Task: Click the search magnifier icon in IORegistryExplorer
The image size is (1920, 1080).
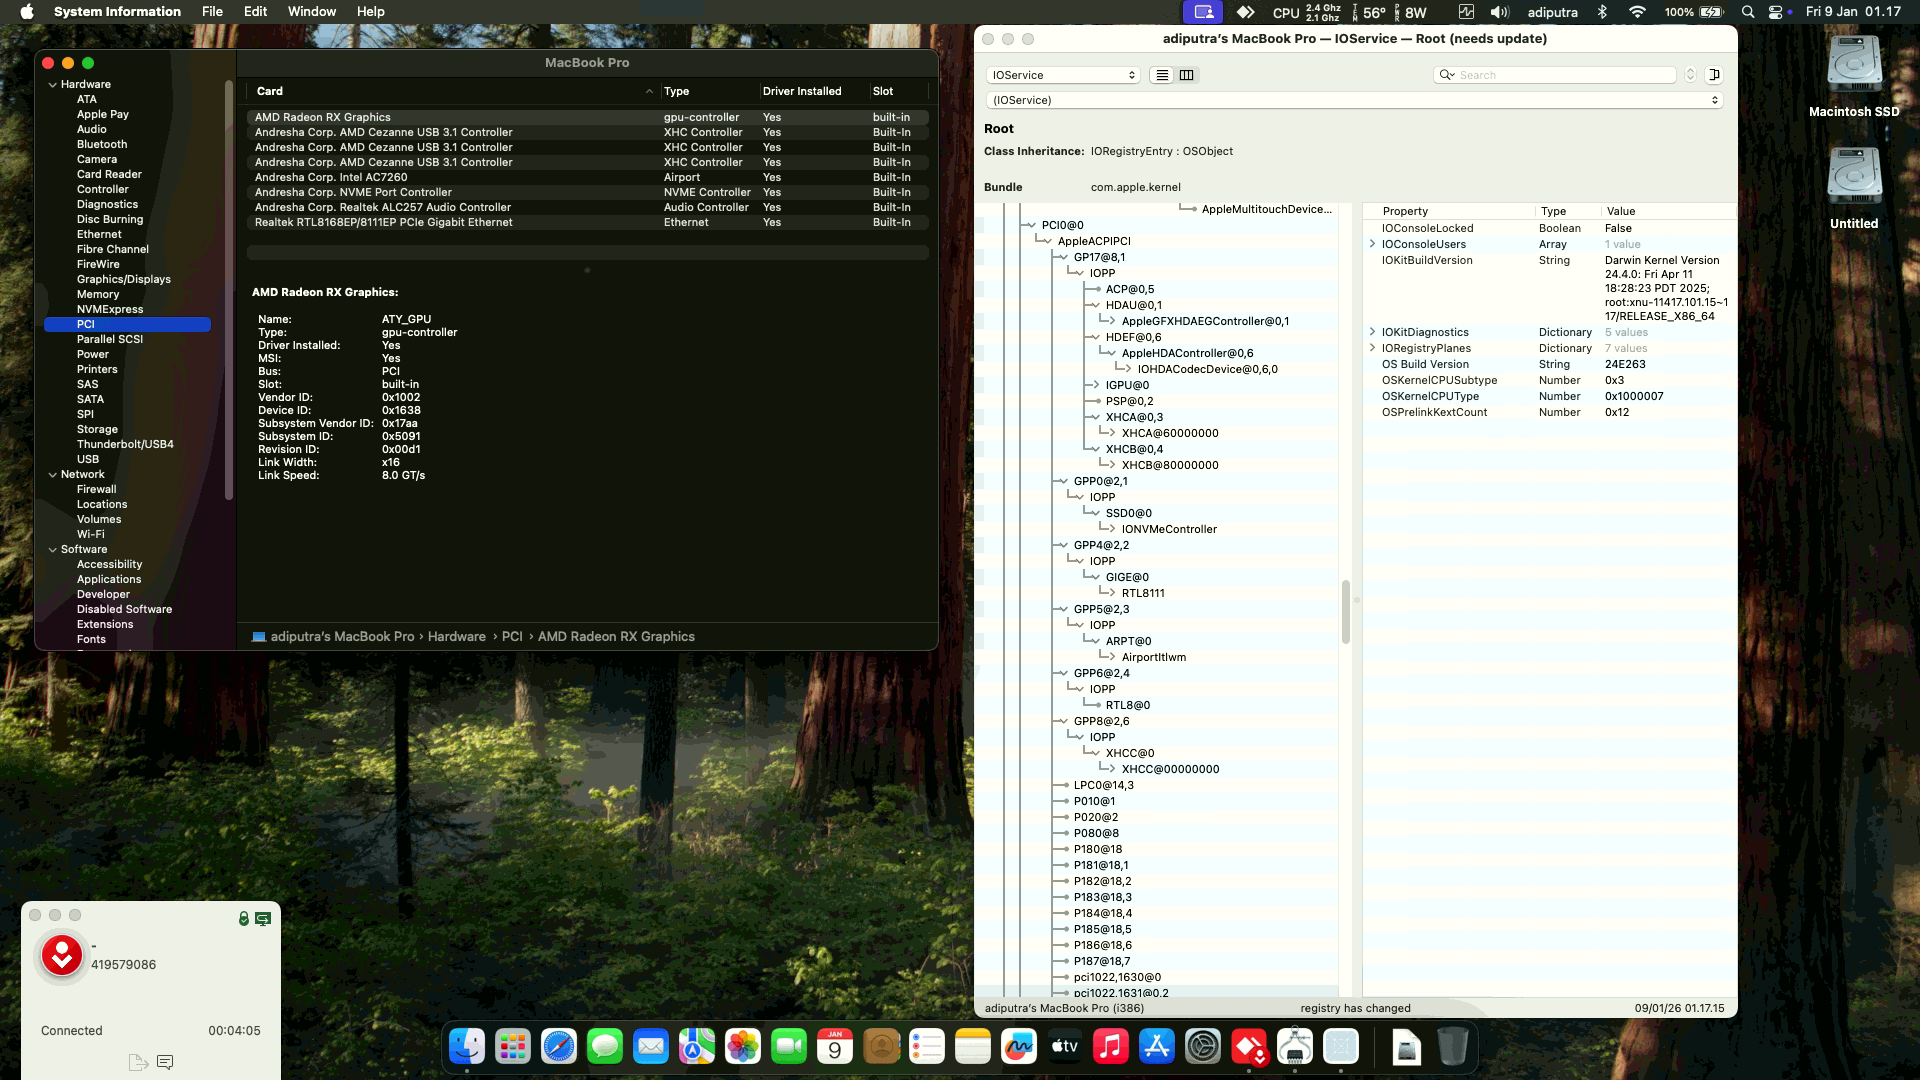Action: pos(1446,75)
